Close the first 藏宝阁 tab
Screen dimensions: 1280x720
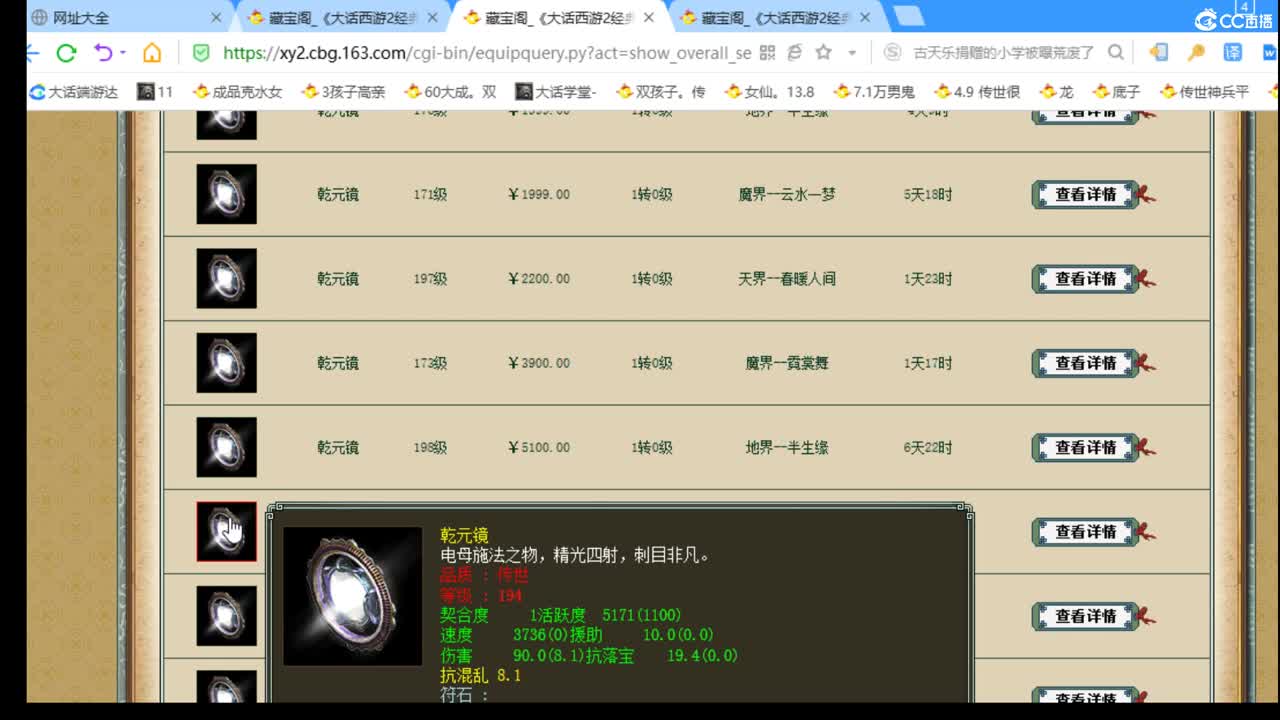coord(432,18)
